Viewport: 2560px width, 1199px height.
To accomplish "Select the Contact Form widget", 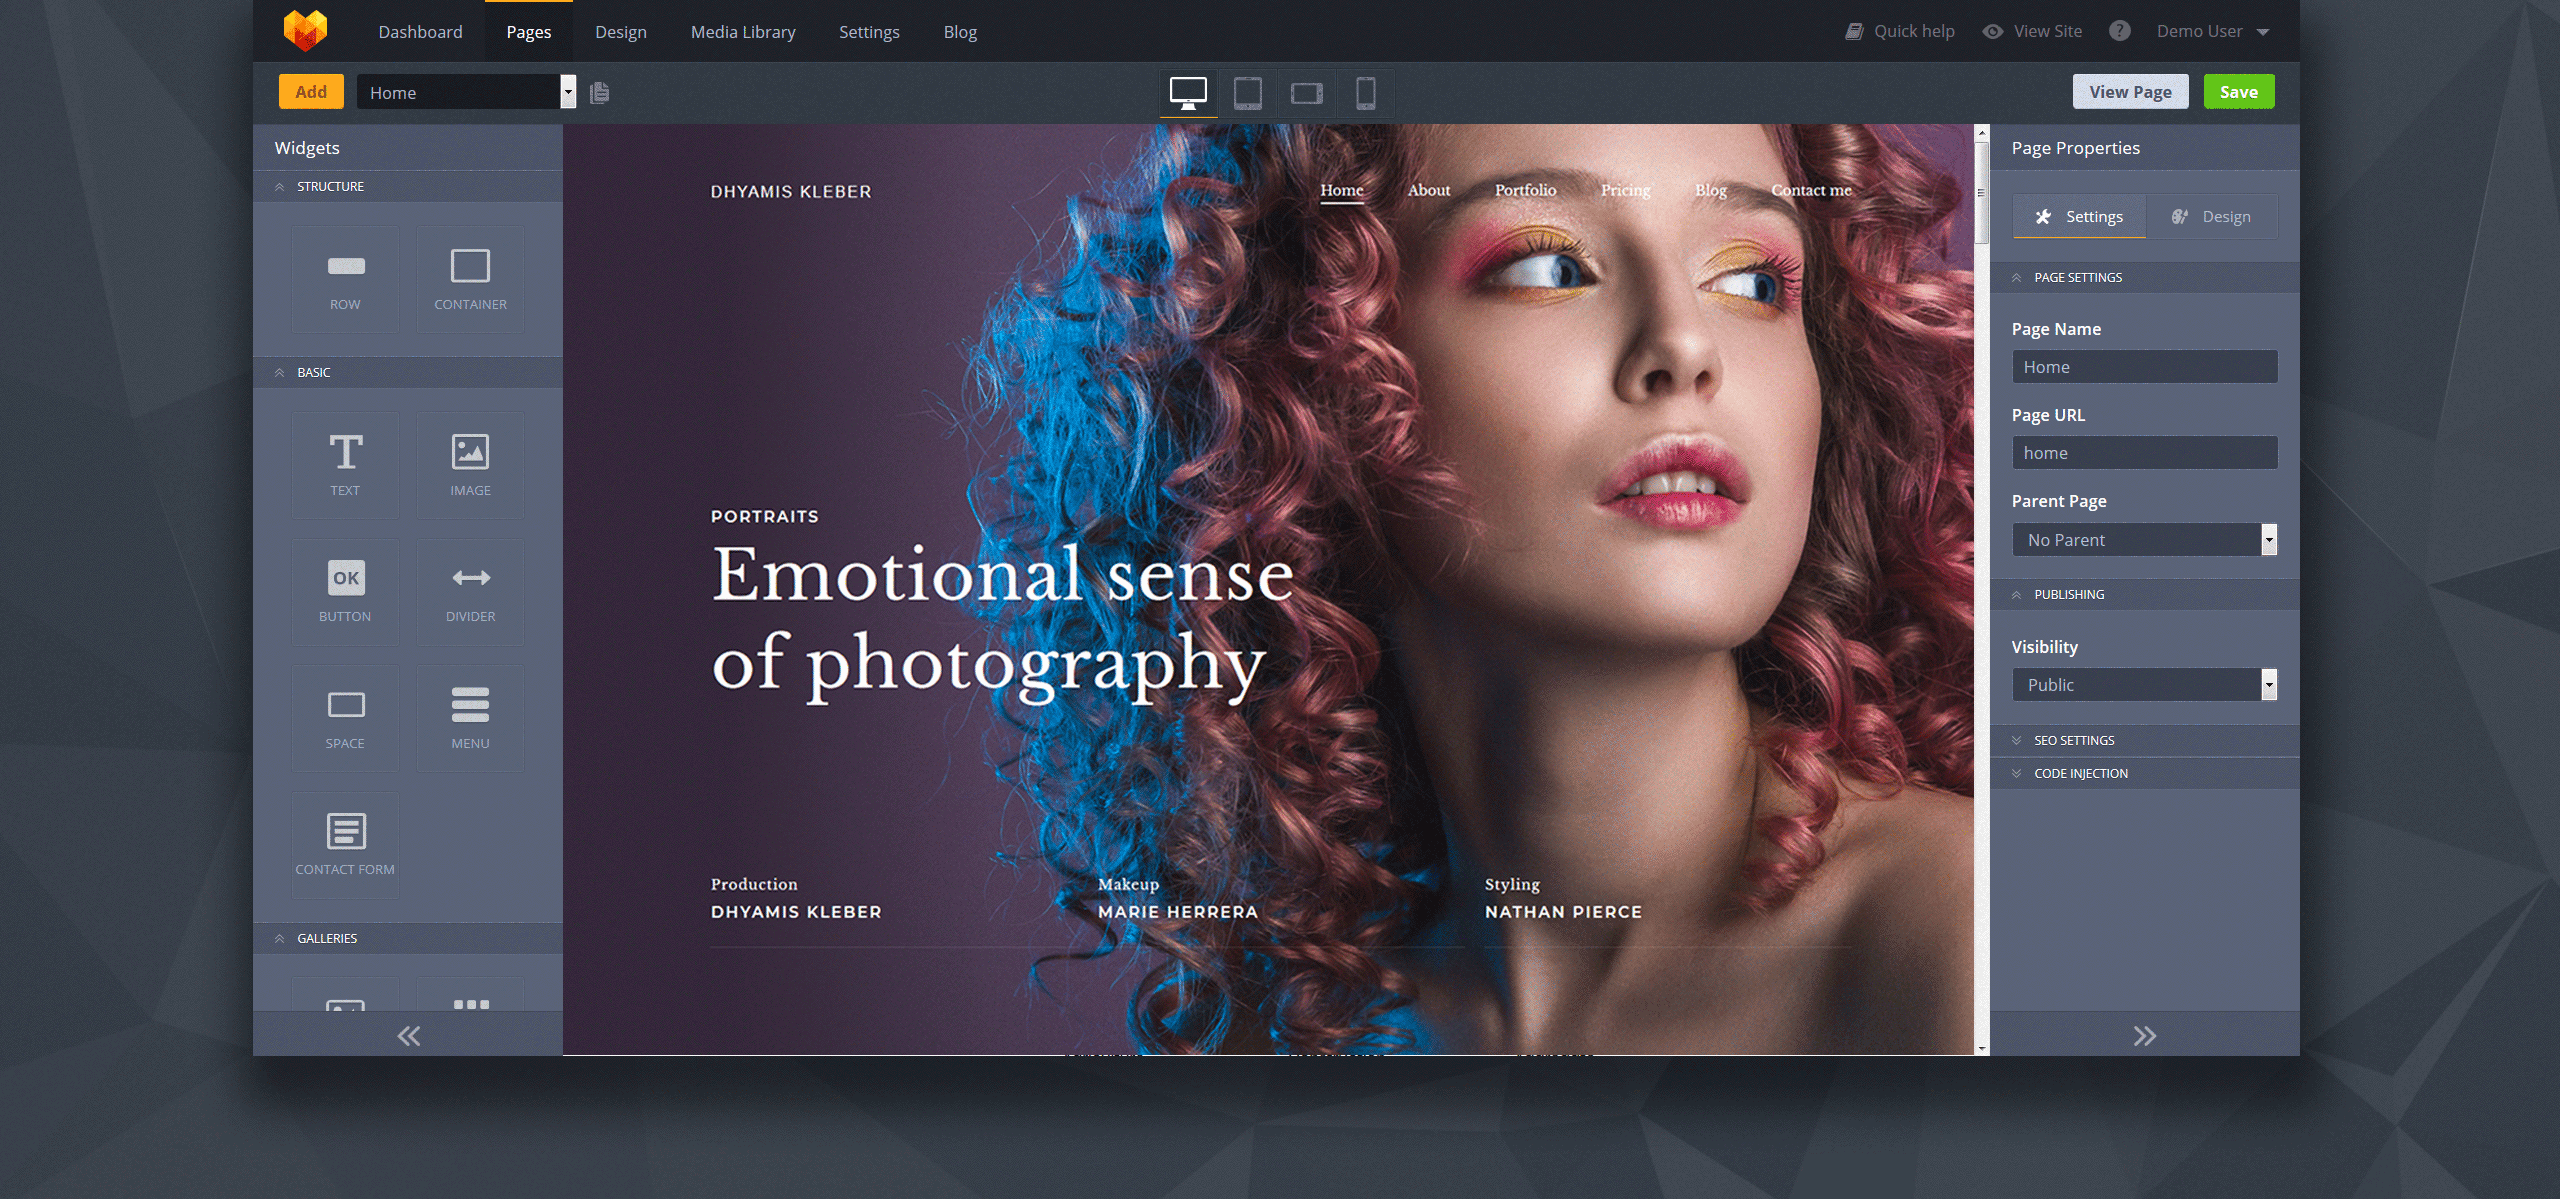I will (x=345, y=845).
